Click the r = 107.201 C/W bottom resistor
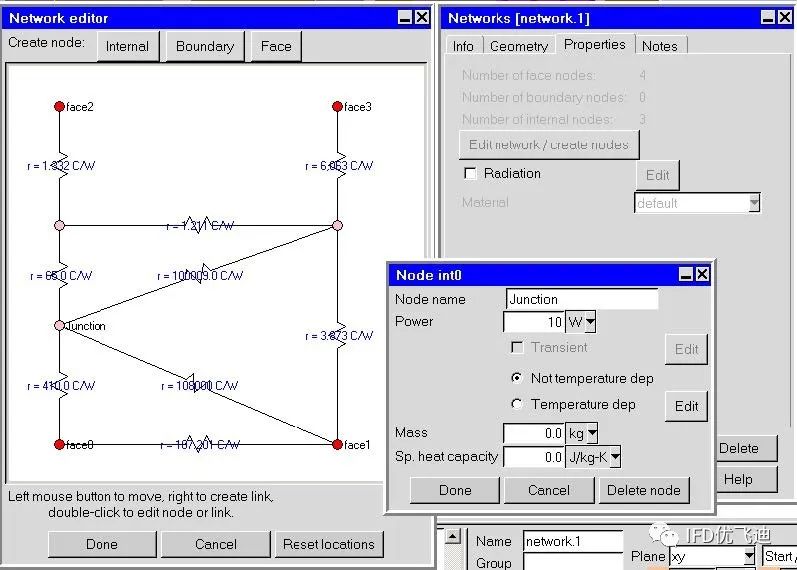The width and height of the screenshot is (797, 570). point(199,444)
